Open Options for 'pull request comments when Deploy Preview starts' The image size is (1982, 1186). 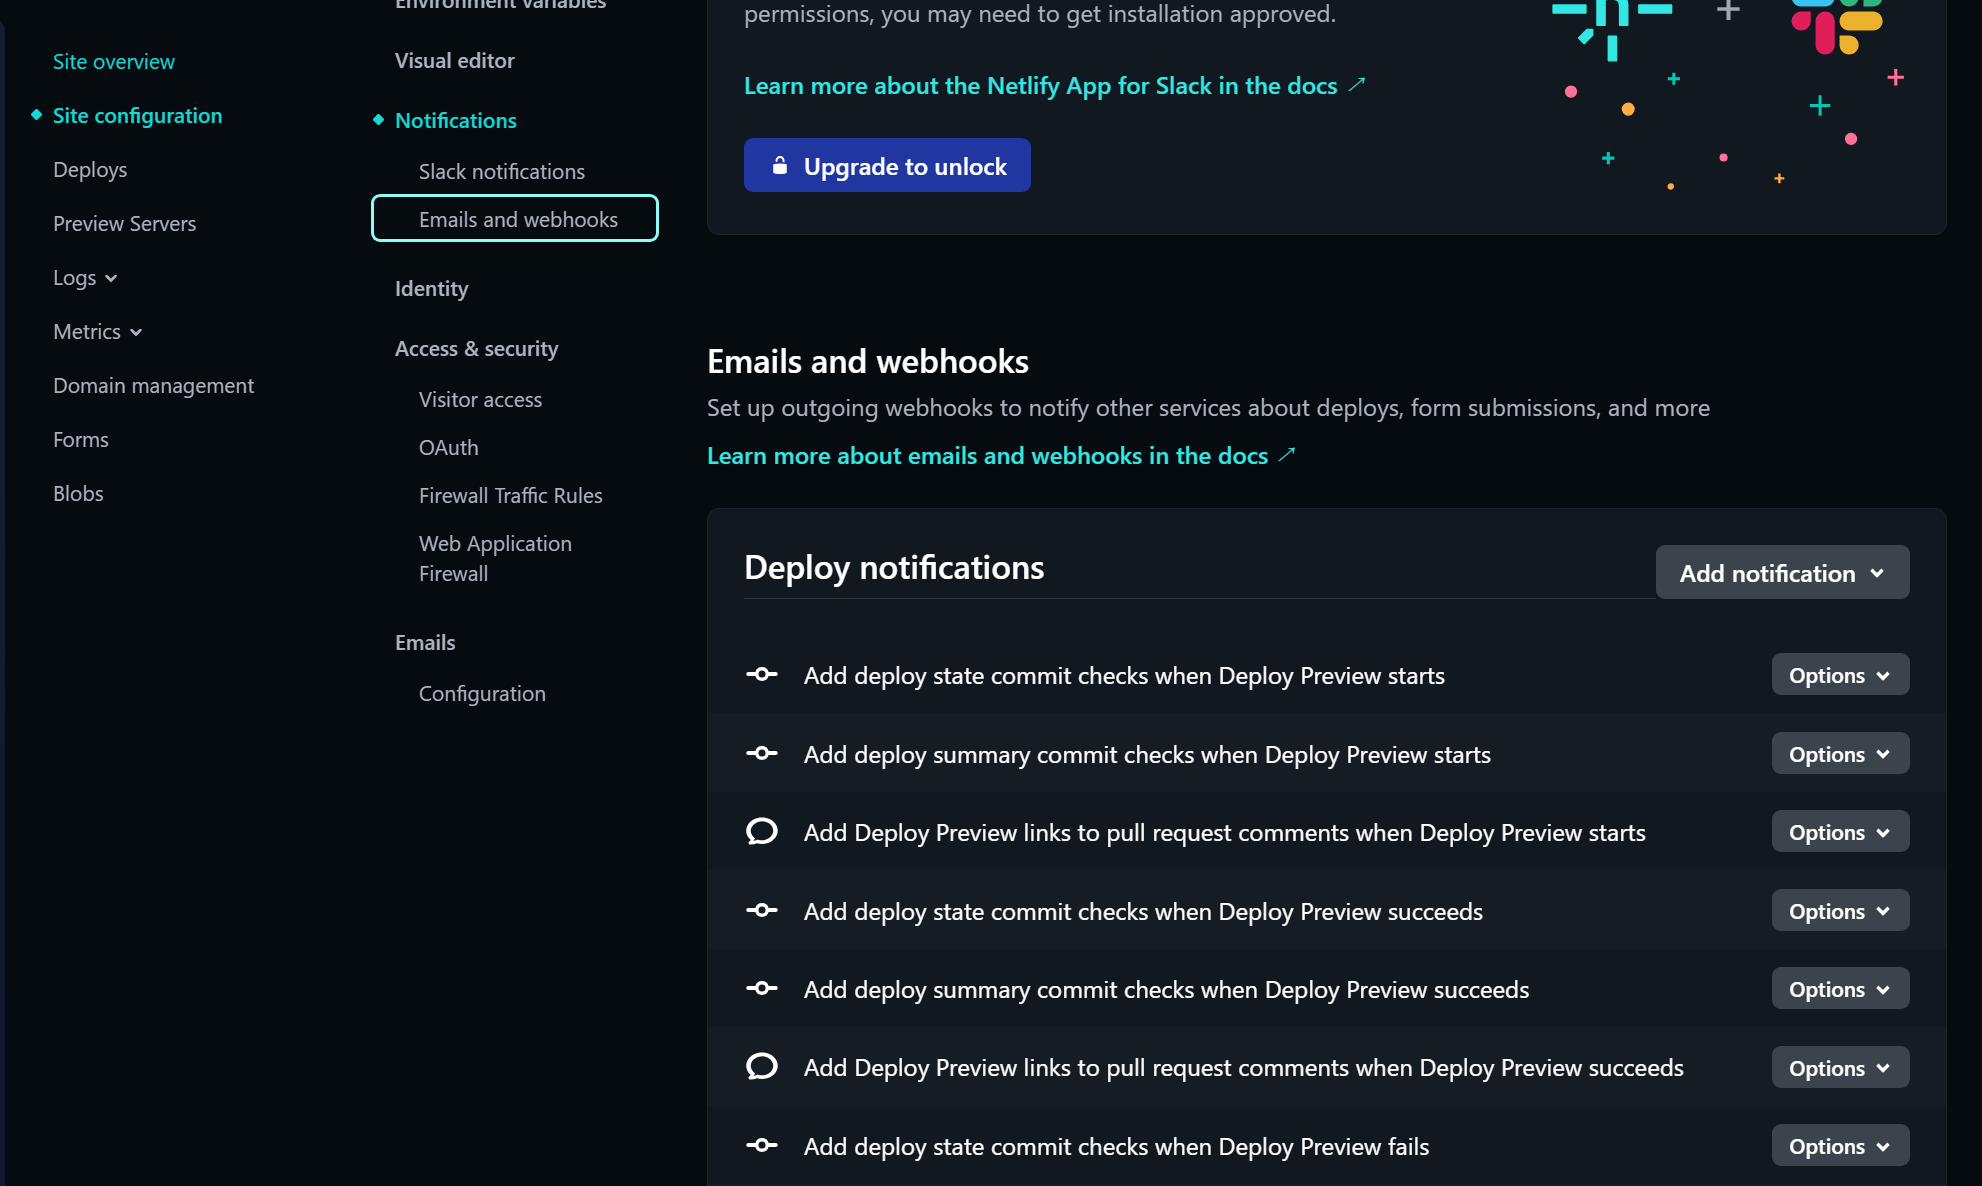pyautogui.click(x=1841, y=832)
